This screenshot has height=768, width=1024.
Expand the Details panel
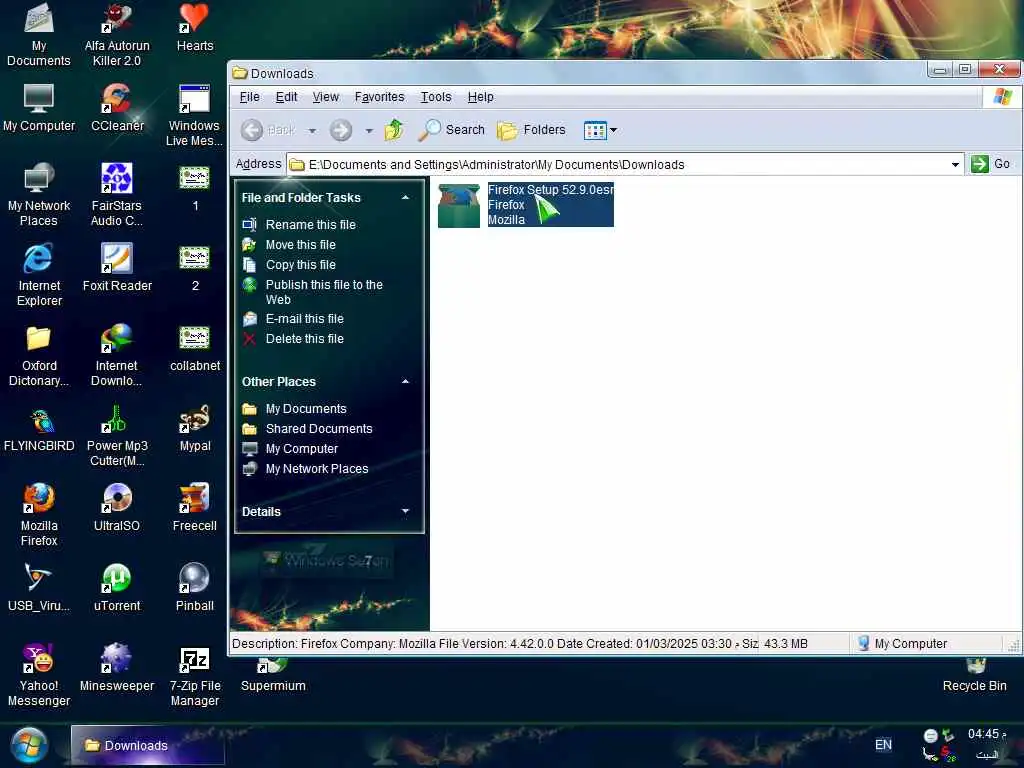pos(405,511)
